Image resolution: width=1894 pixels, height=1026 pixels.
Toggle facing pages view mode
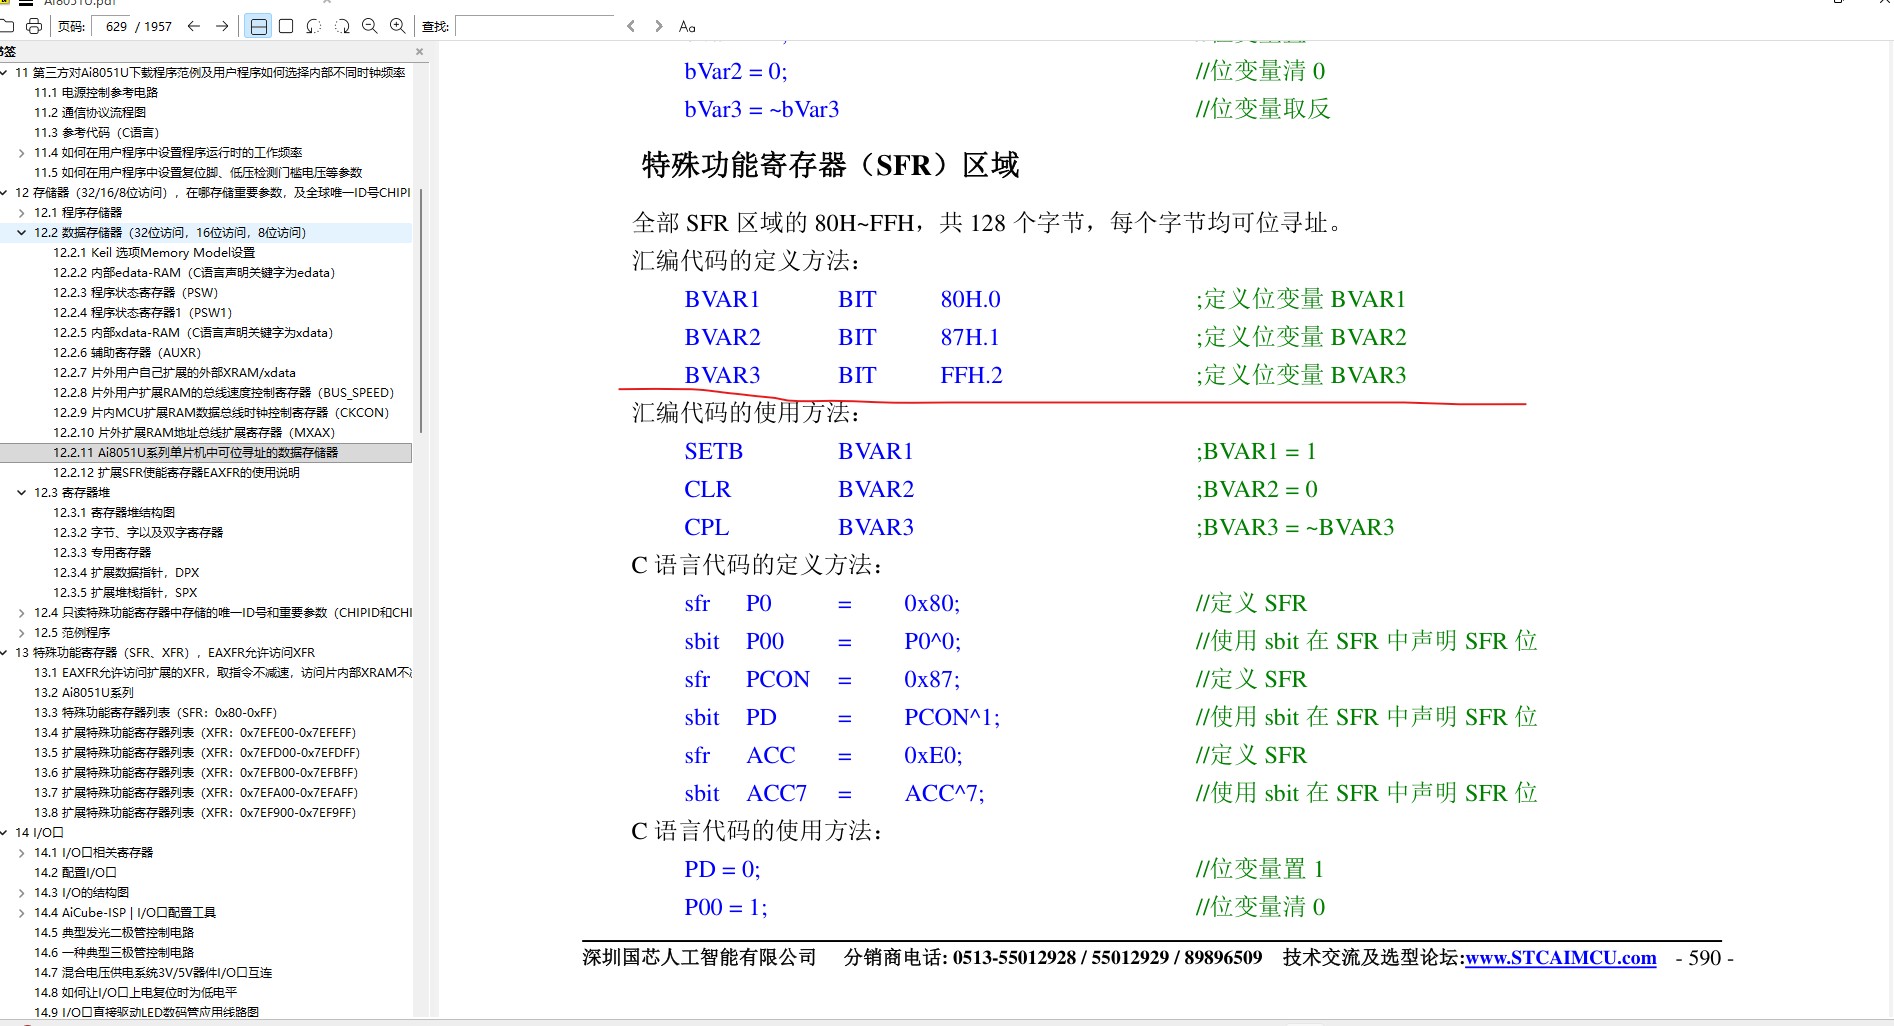(258, 27)
